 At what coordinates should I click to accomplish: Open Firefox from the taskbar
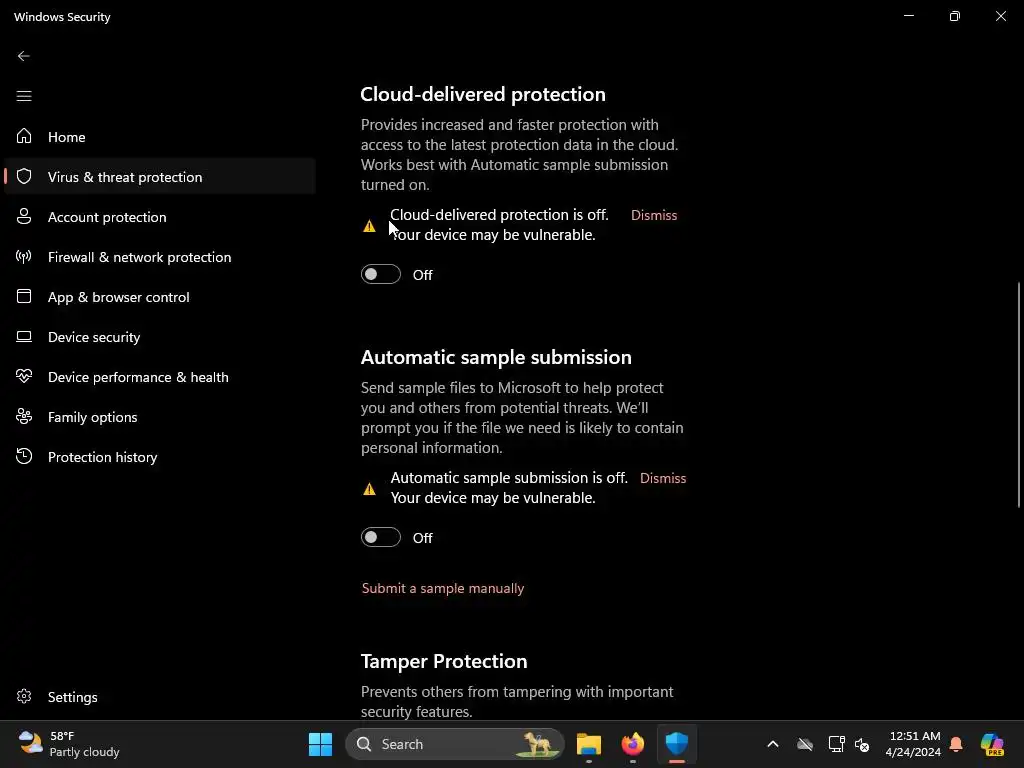pyautogui.click(x=632, y=744)
